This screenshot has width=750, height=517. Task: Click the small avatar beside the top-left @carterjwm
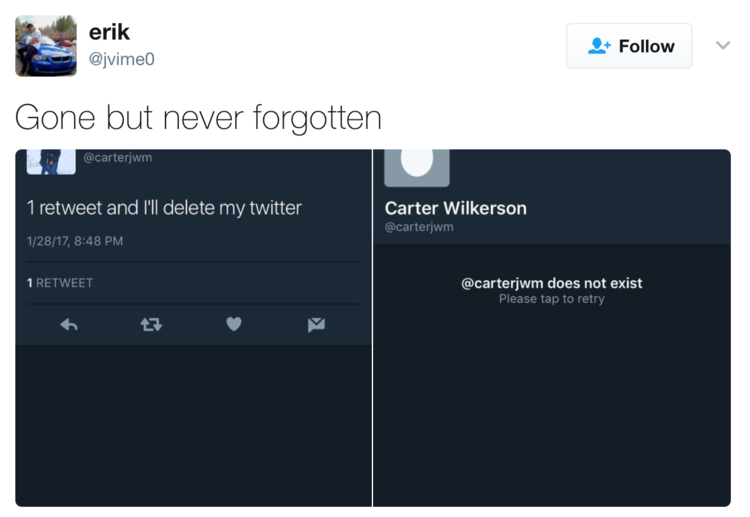pyautogui.click(x=51, y=161)
